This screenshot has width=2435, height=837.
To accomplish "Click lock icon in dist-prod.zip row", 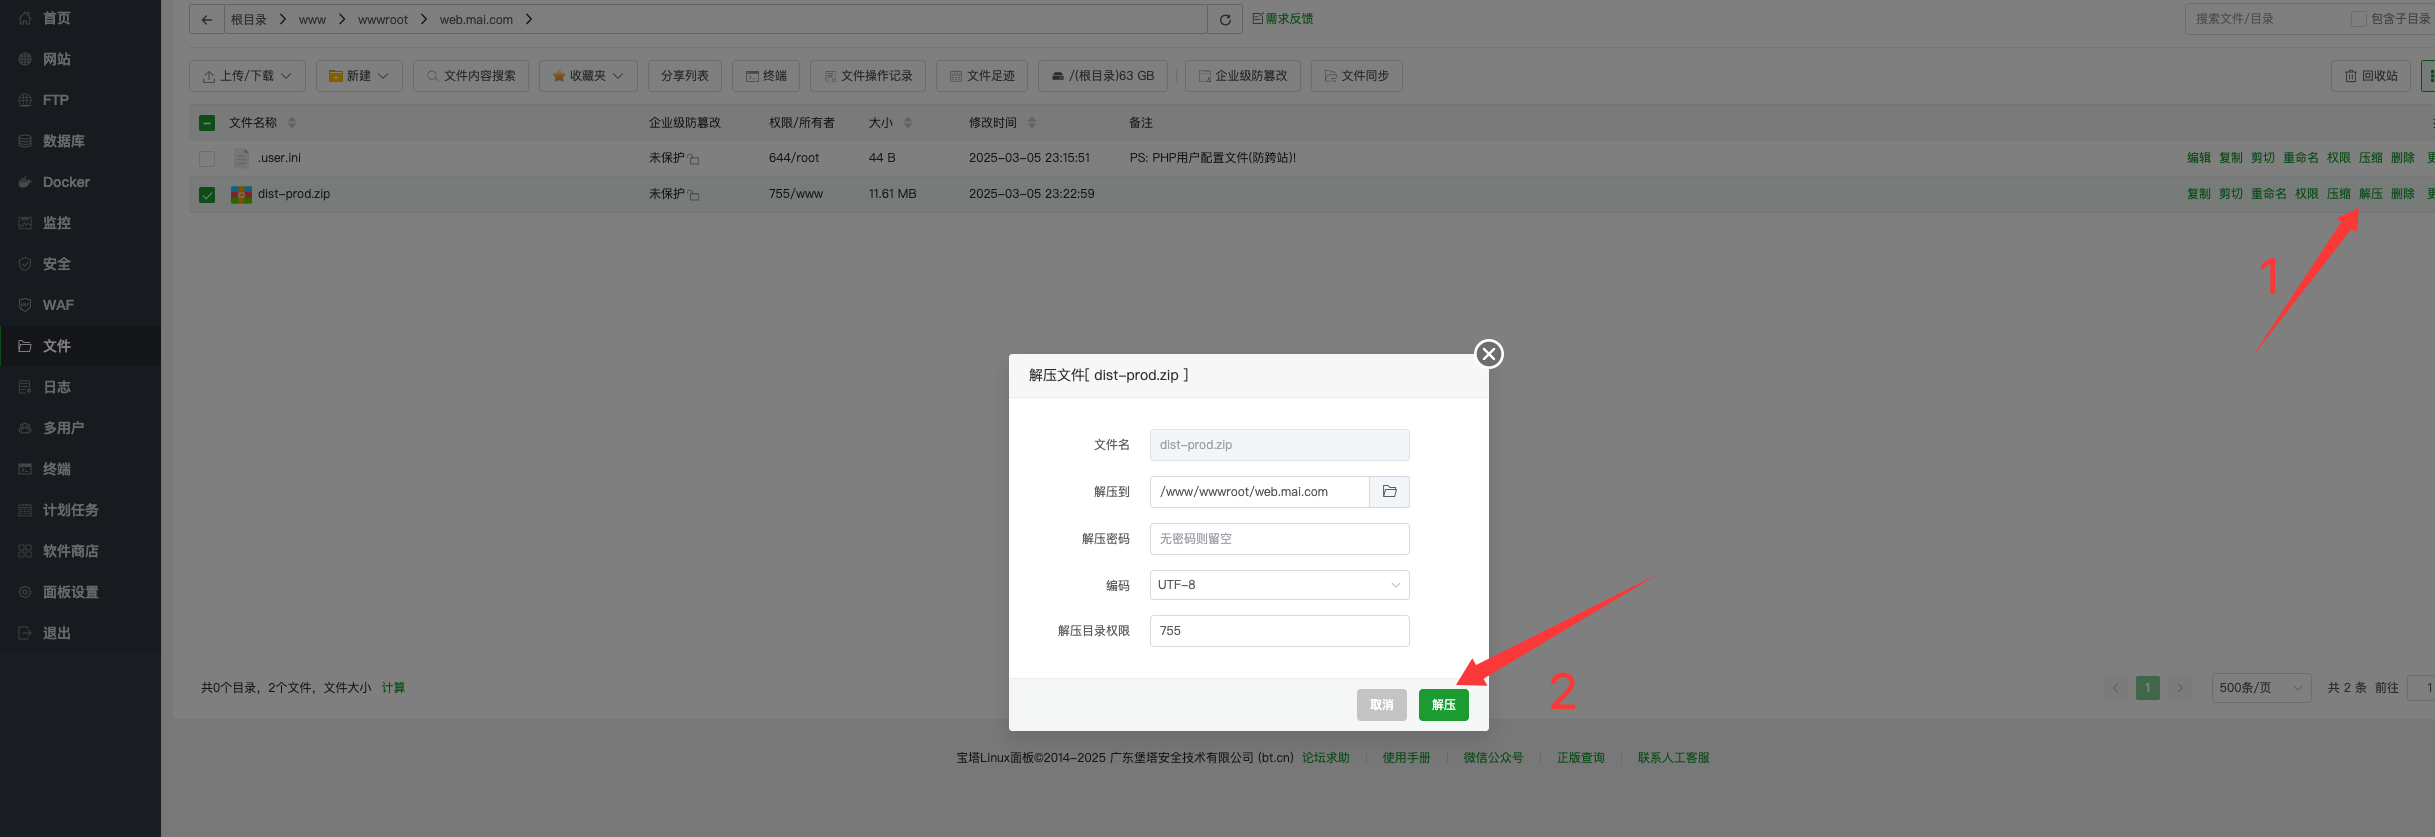I will [x=694, y=195].
